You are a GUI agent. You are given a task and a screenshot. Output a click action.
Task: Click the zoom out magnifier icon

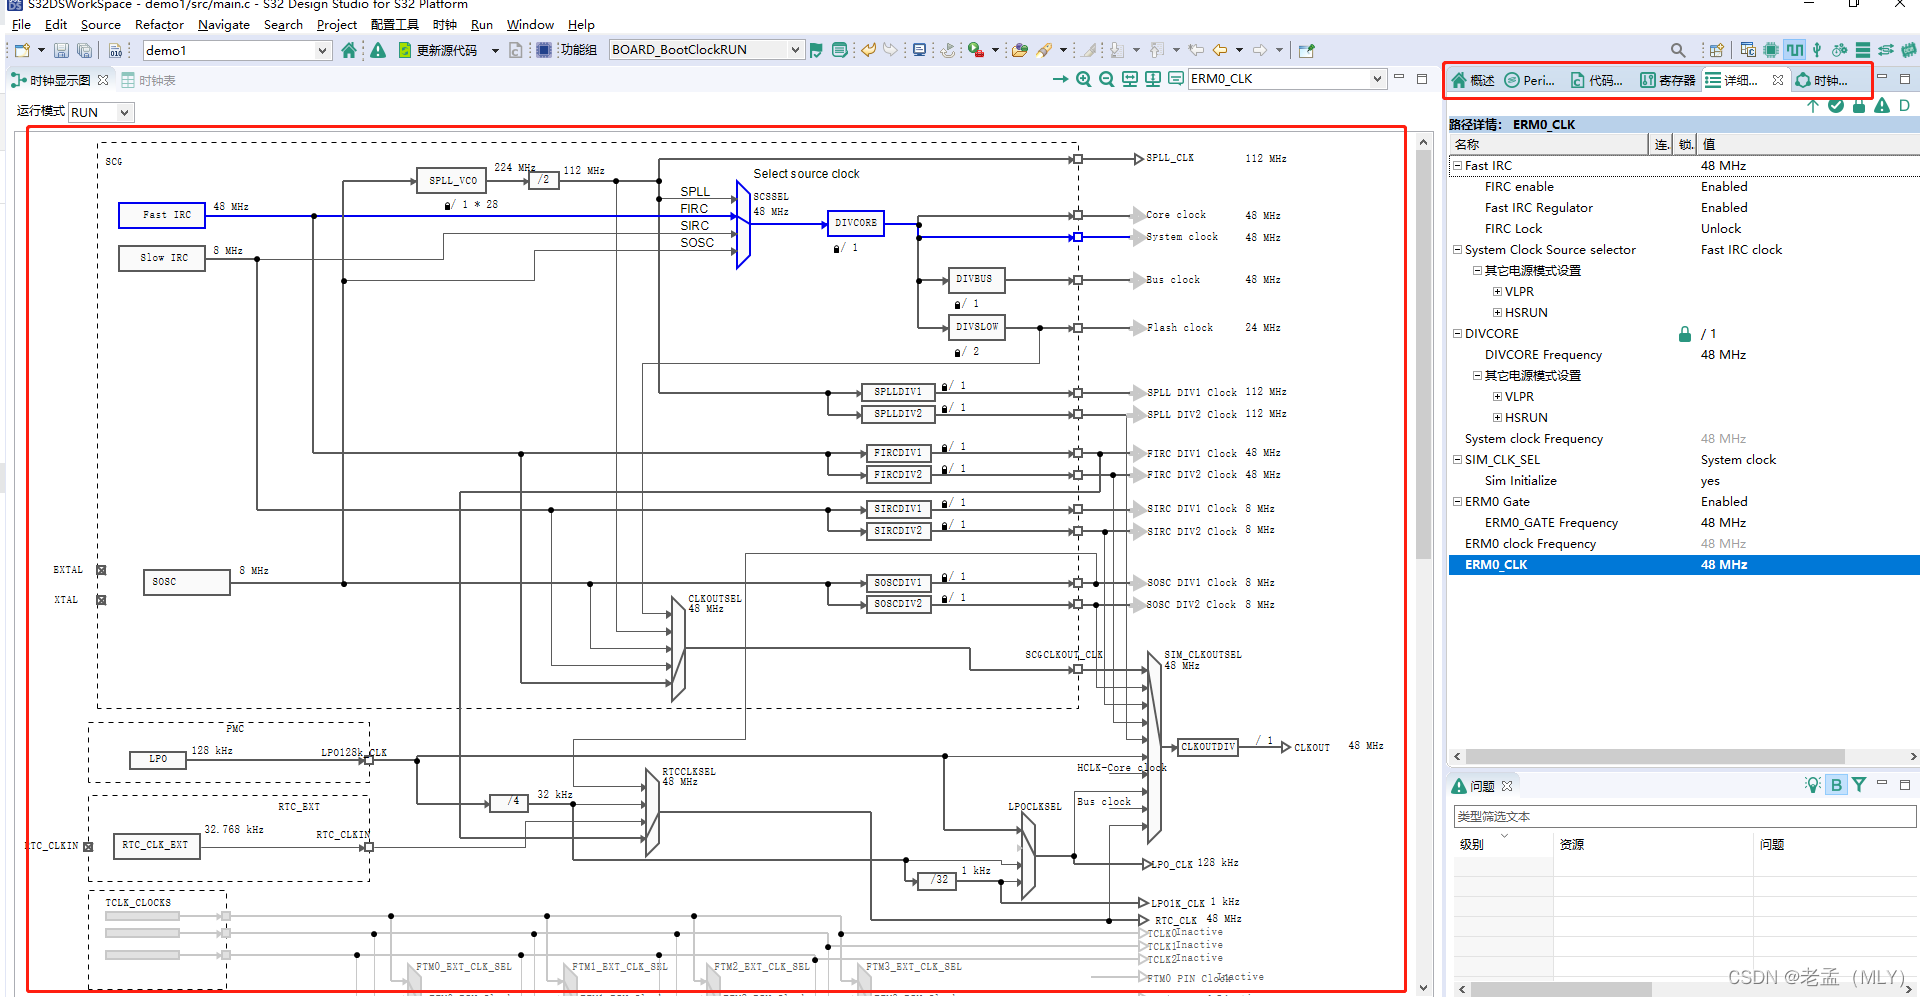[1106, 79]
